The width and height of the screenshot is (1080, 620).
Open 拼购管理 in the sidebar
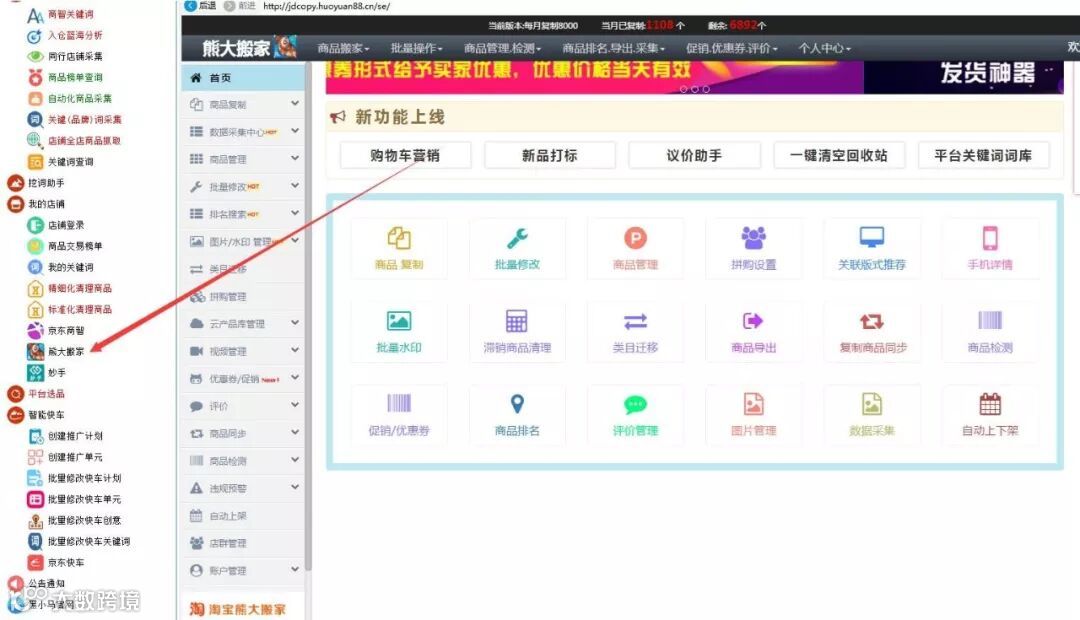pos(243,296)
